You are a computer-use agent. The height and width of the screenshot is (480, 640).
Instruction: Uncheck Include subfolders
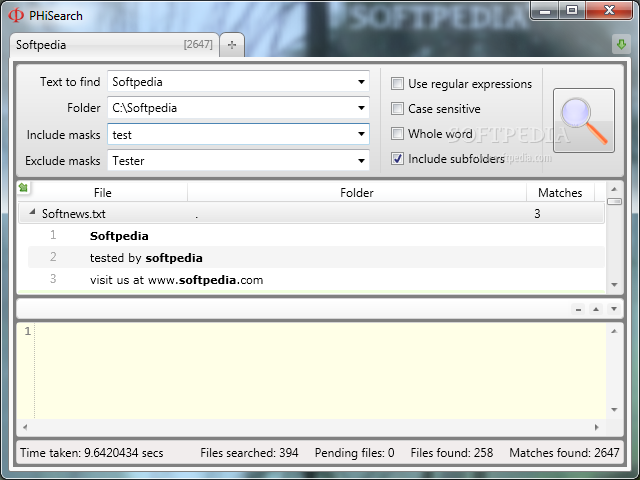coord(397,158)
